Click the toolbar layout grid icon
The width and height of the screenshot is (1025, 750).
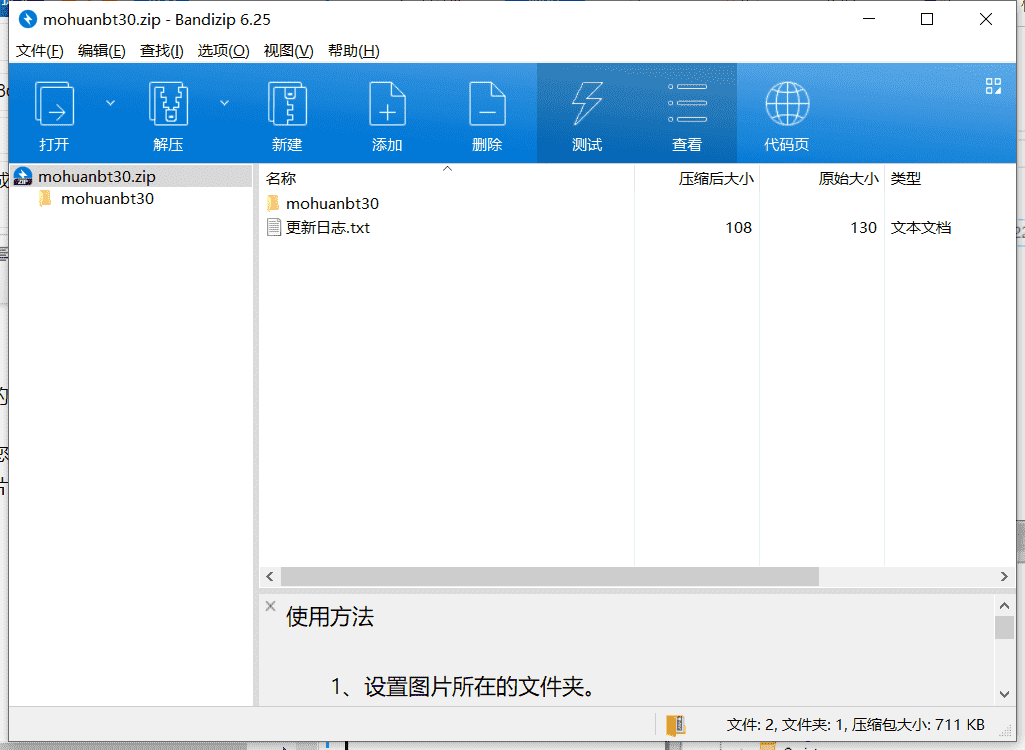point(993,86)
